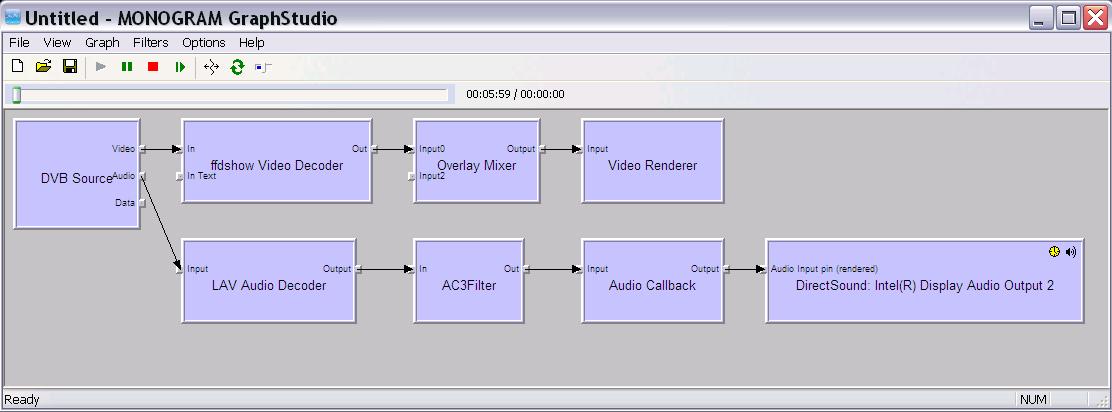The image size is (1112, 412).
Task: Stop the graph with red stop button
Action: (x=153, y=67)
